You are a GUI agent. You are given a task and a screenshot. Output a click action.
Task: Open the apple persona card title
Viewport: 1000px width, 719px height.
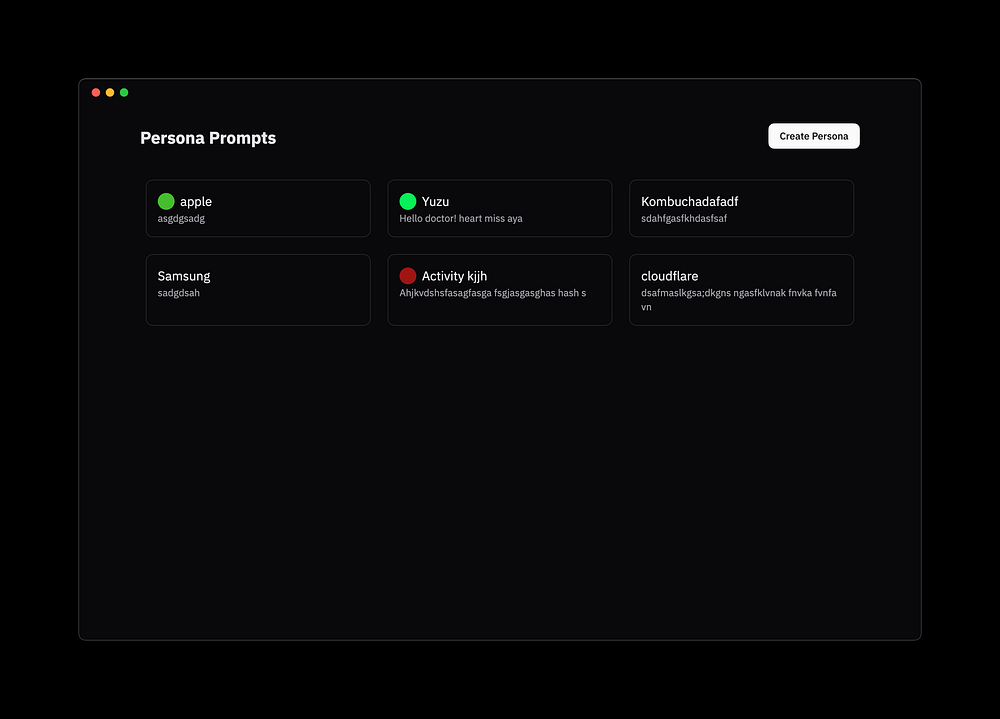[196, 202]
